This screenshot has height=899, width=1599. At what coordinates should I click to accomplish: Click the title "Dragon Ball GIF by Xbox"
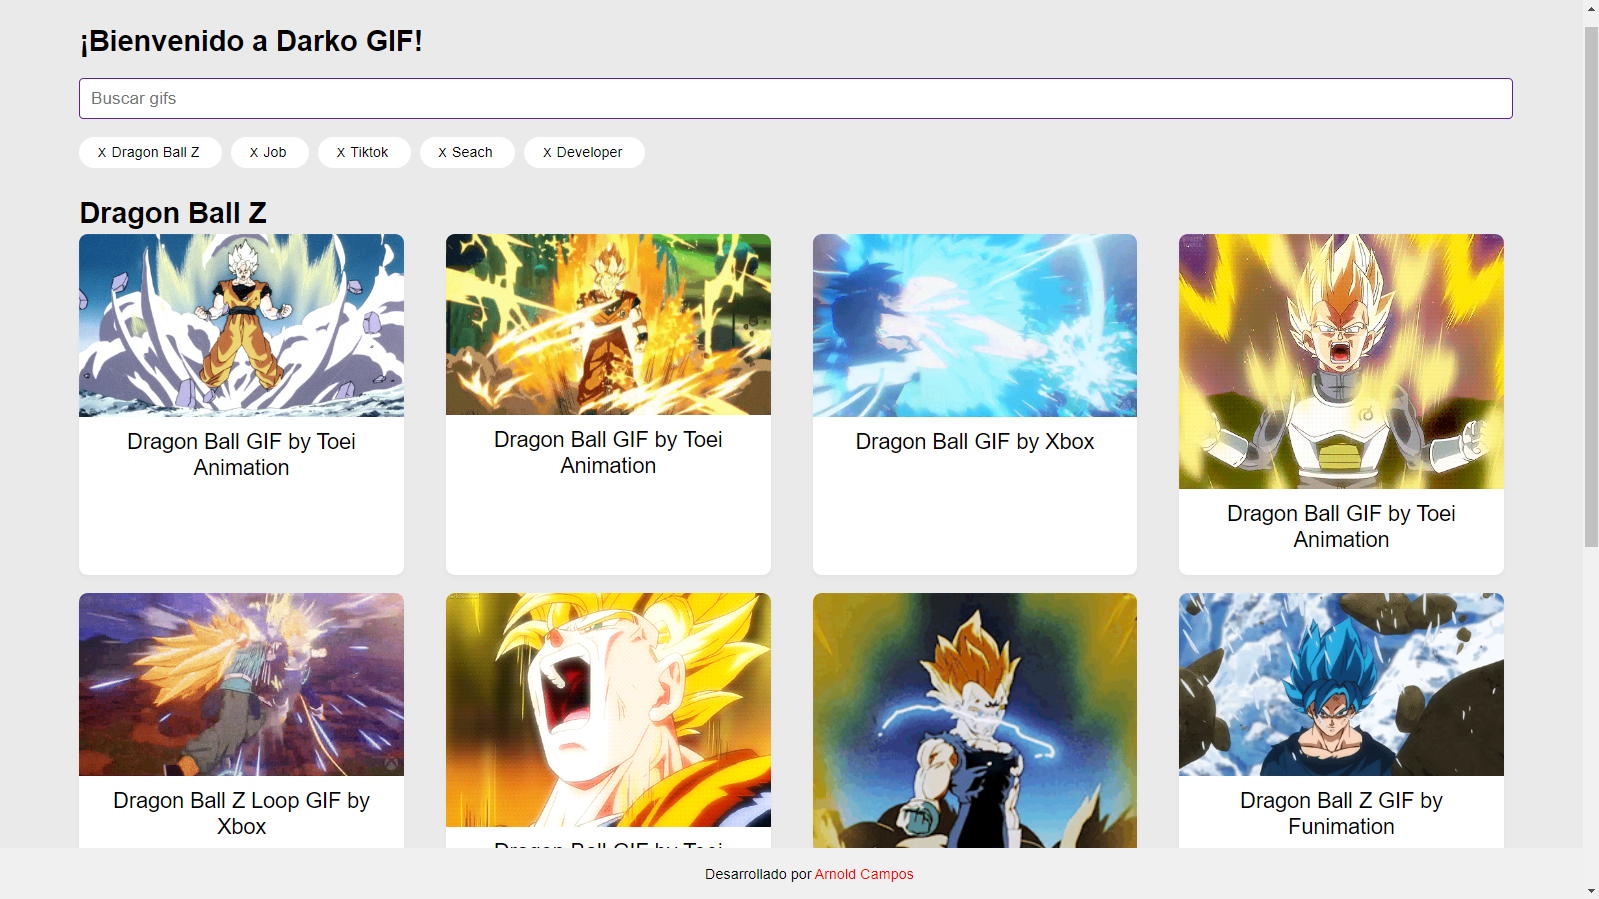975,442
